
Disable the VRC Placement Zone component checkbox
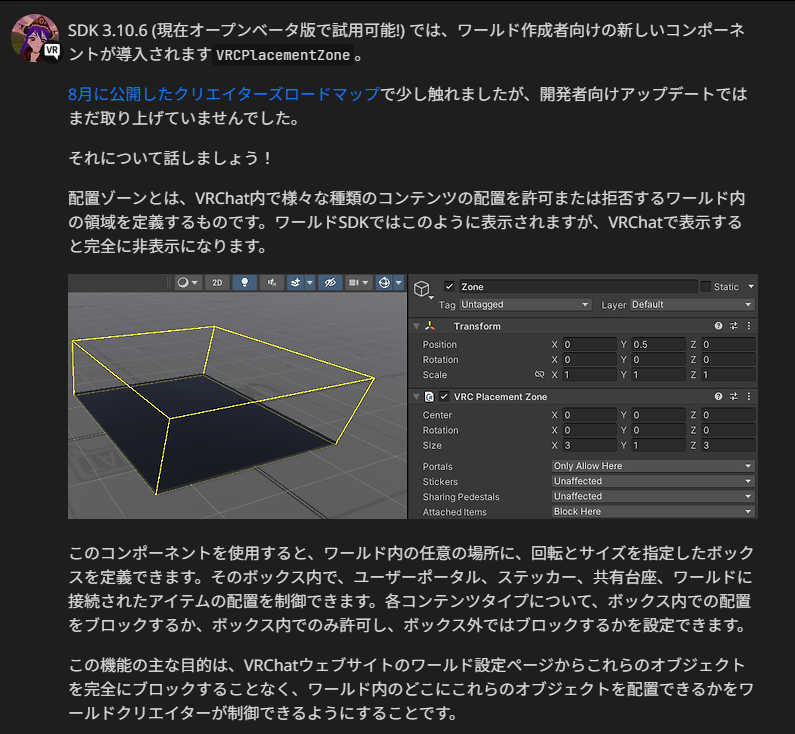tap(445, 396)
